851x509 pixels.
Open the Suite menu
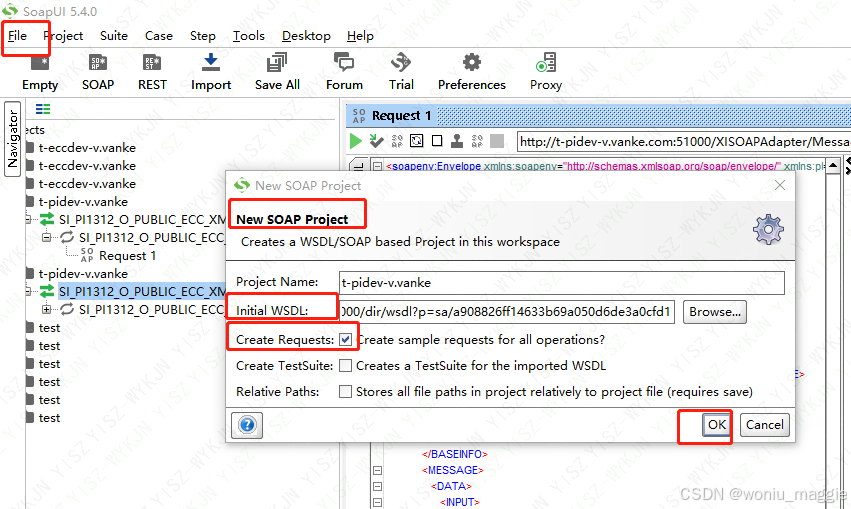pos(114,36)
